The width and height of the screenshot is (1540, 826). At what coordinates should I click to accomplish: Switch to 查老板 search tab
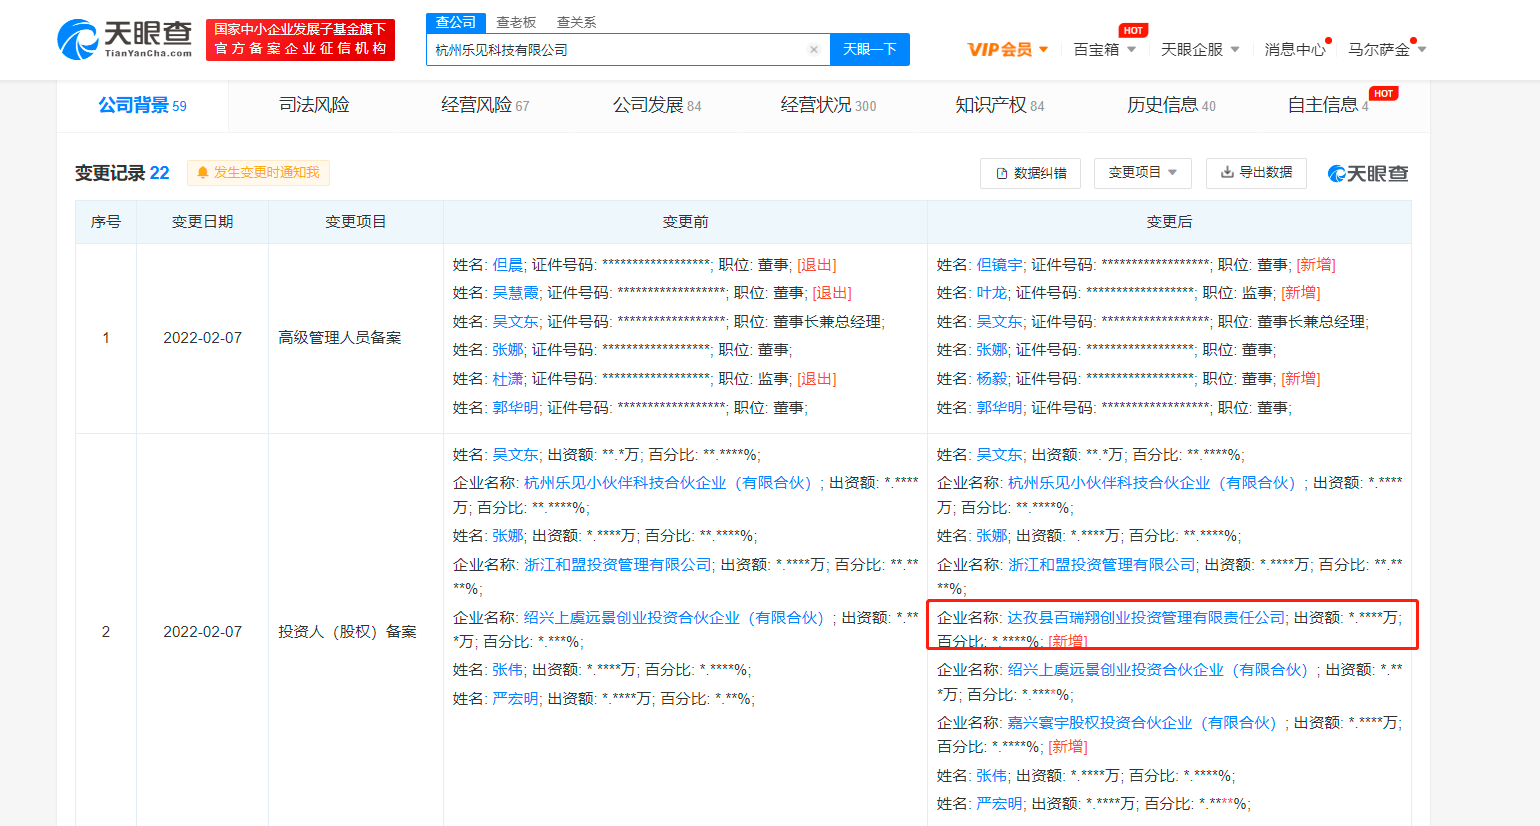tap(516, 22)
